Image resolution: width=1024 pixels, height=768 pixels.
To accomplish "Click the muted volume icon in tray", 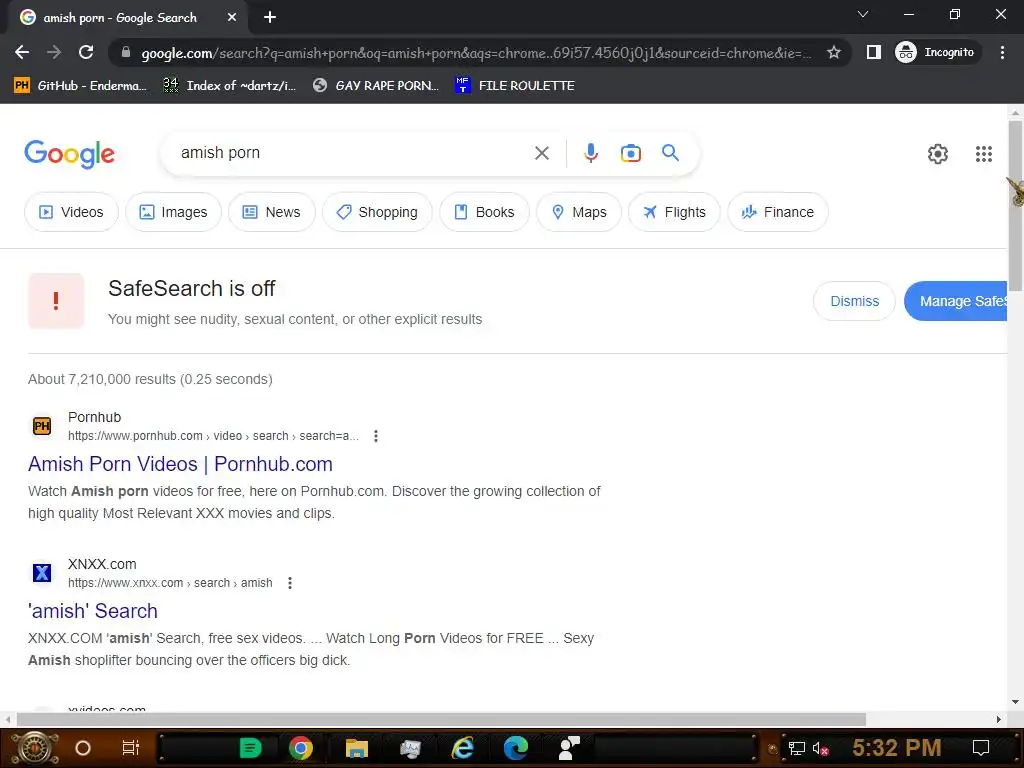I will (x=820, y=748).
